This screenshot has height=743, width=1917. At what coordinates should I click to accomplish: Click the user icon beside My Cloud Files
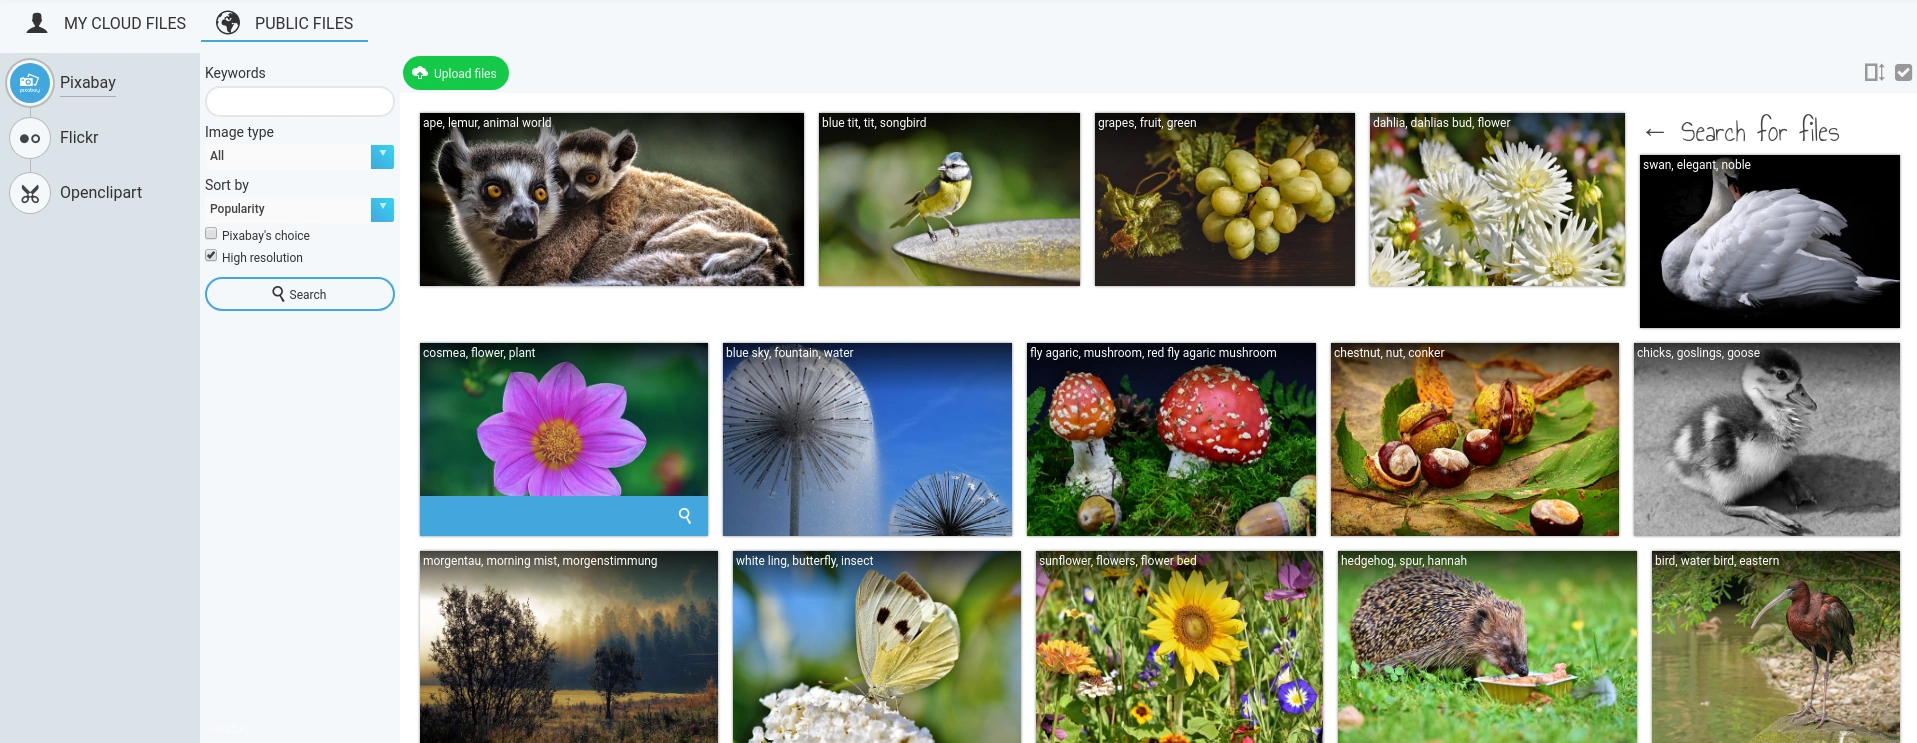point(37,22)
